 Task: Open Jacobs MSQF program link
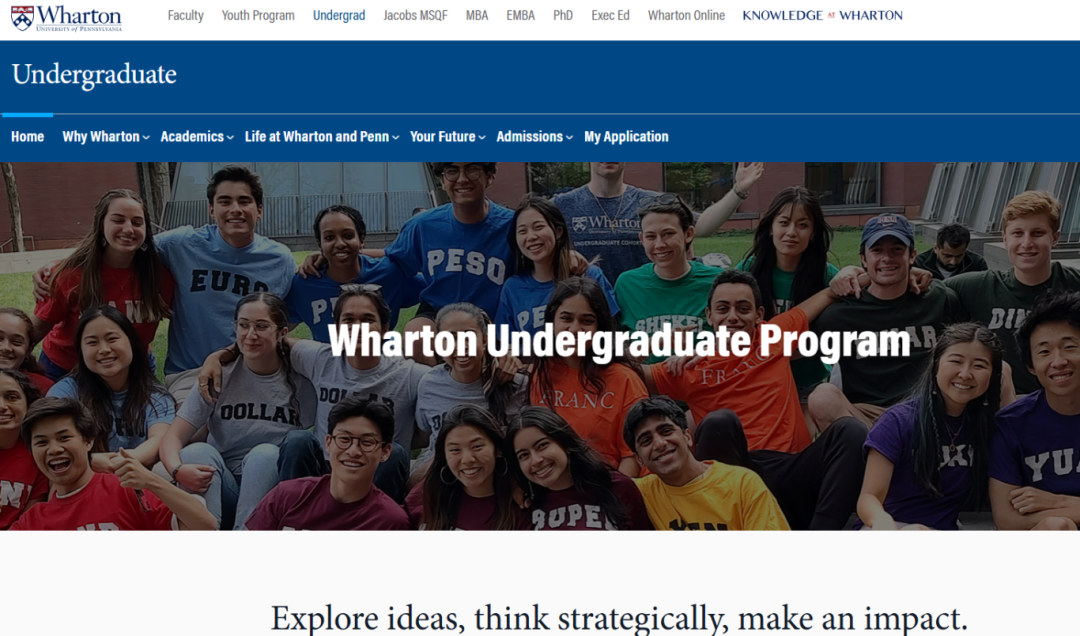pyautogui.click(x=415, y=15)
